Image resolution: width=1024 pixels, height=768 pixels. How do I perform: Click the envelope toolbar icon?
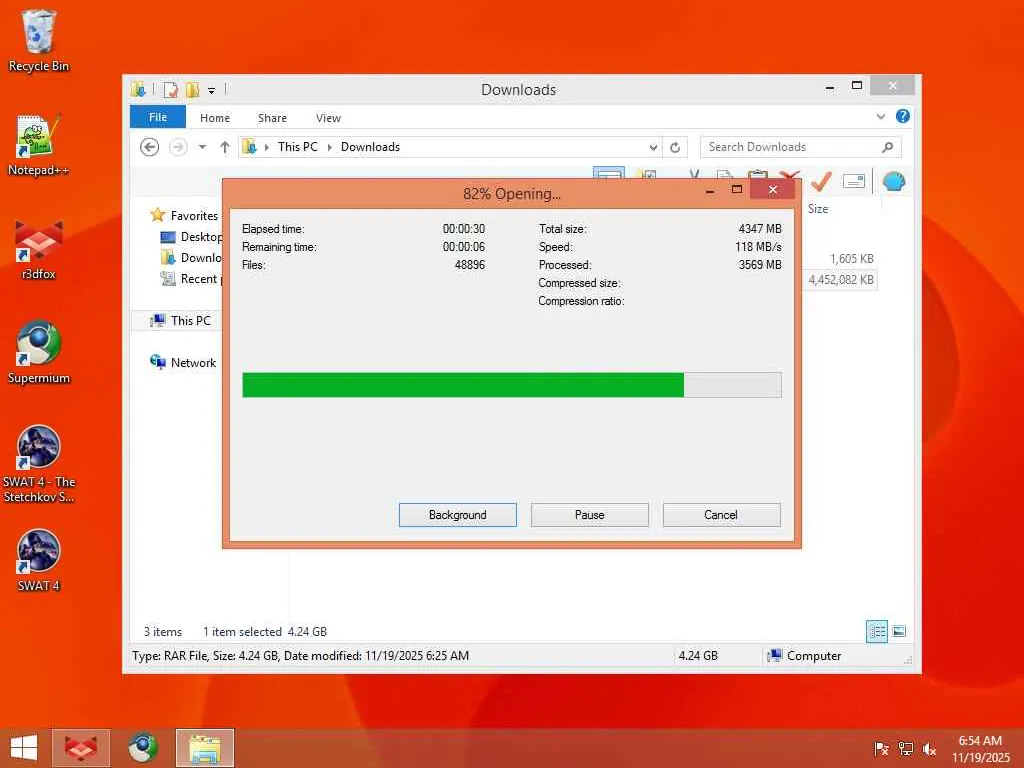point(854,181)
